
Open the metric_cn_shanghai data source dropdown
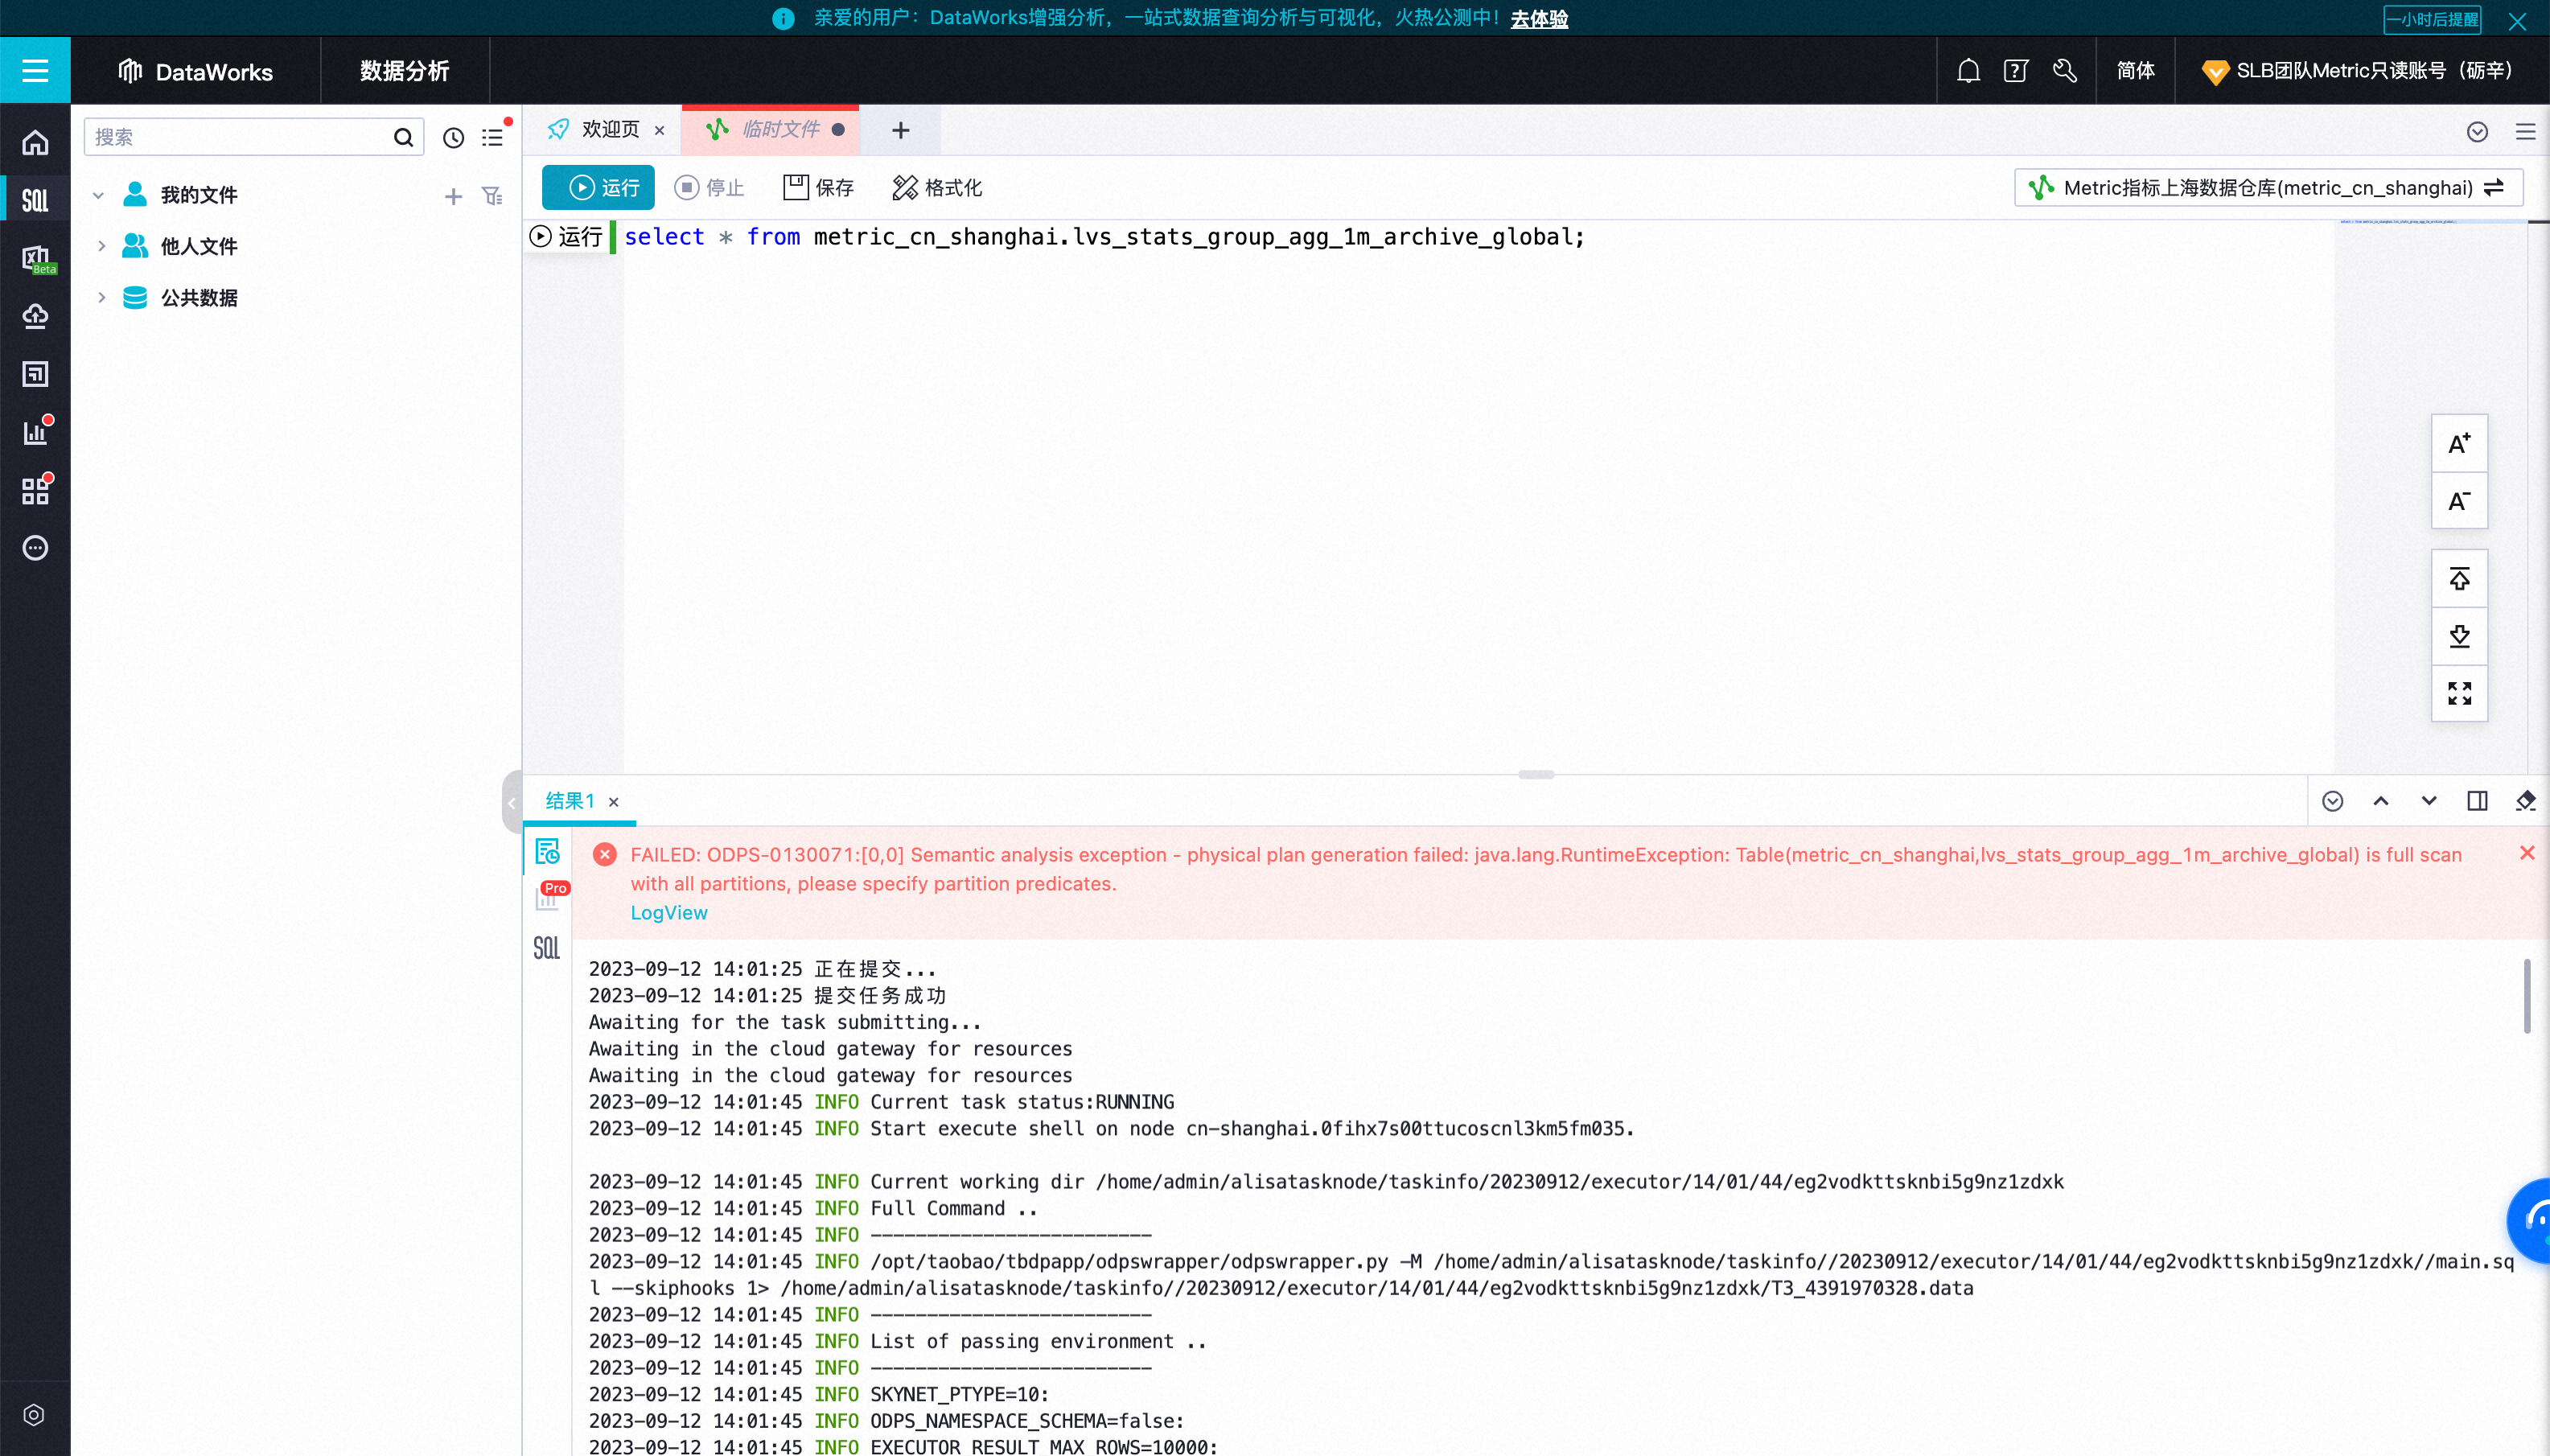pyautogui.click(x=2268, y=188)
